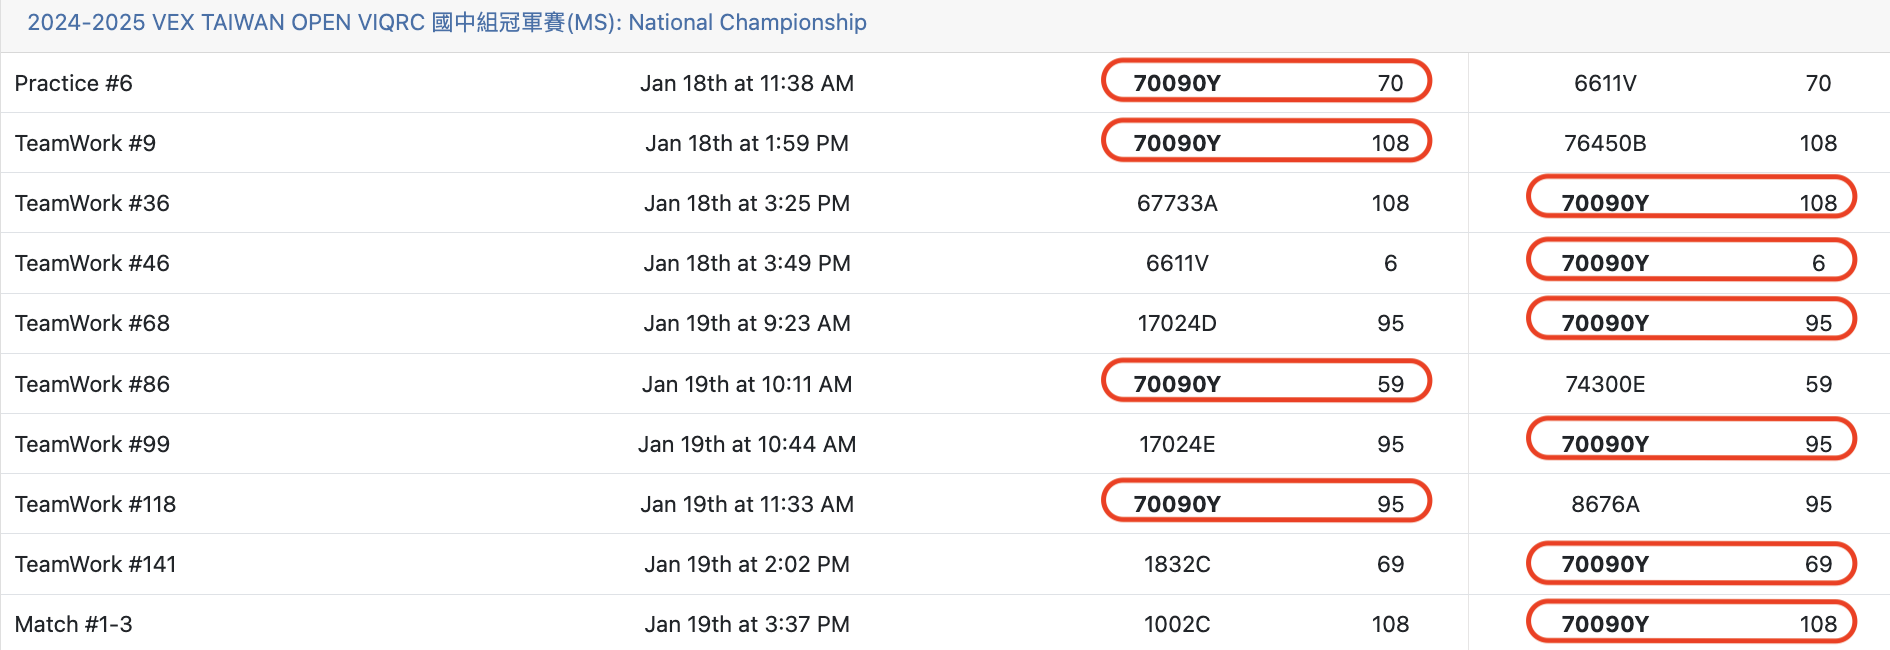Image resolution: width=1890 pixels, height=650 pixels.
Task: Open team 17024E link
Action: pyautogui.click(x=1176, y=444)
